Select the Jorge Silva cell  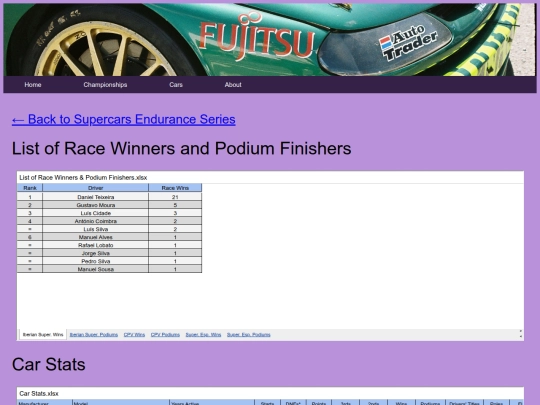click(x=96, y=253)
